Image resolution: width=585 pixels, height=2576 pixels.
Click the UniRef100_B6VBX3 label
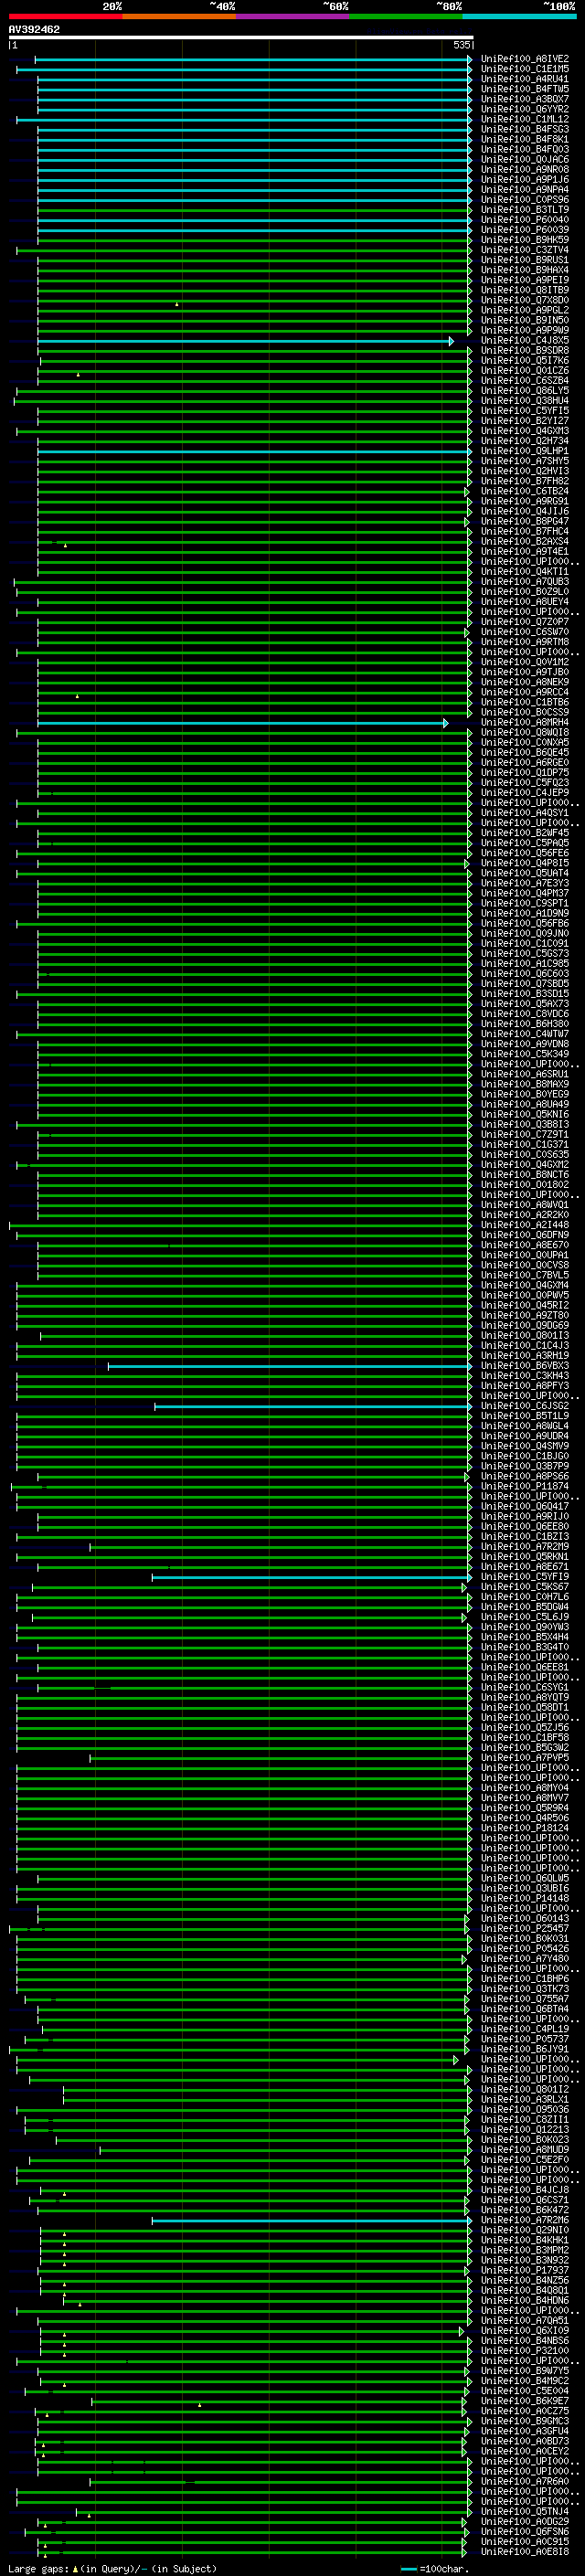coord(525,1365)
